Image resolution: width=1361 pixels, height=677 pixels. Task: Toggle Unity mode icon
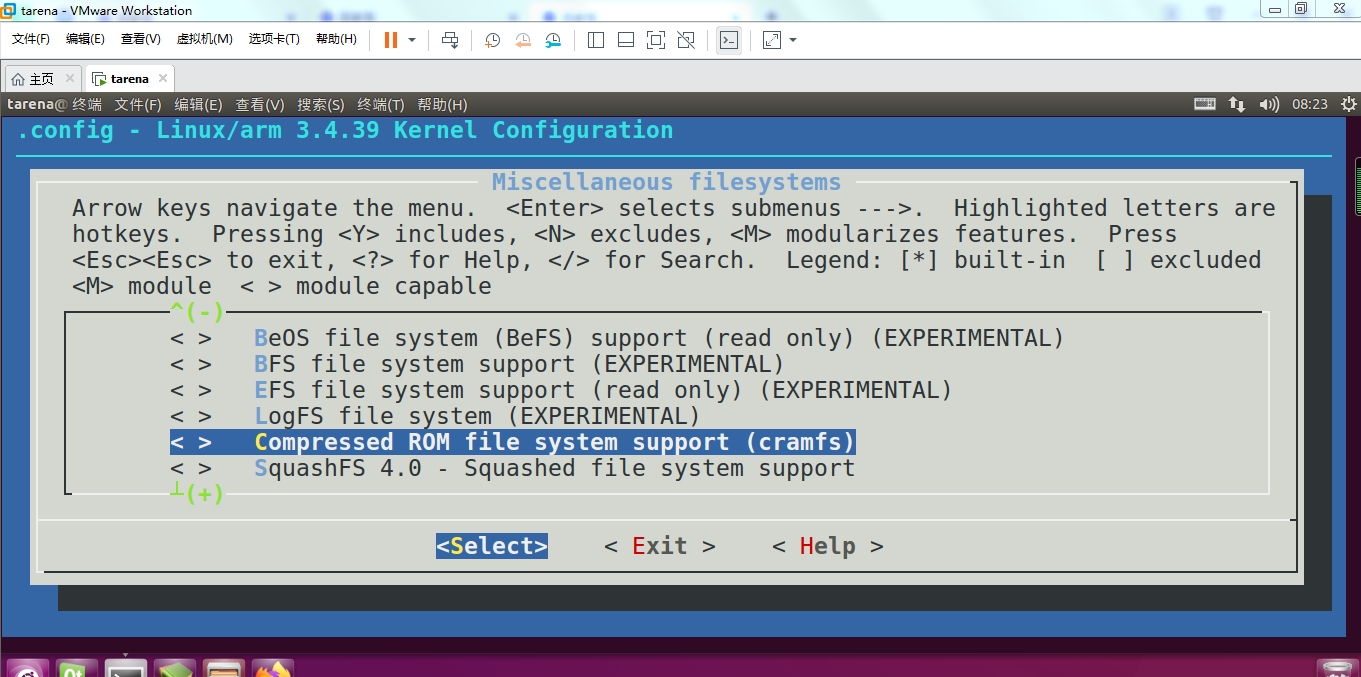click(x=686, y=40)
